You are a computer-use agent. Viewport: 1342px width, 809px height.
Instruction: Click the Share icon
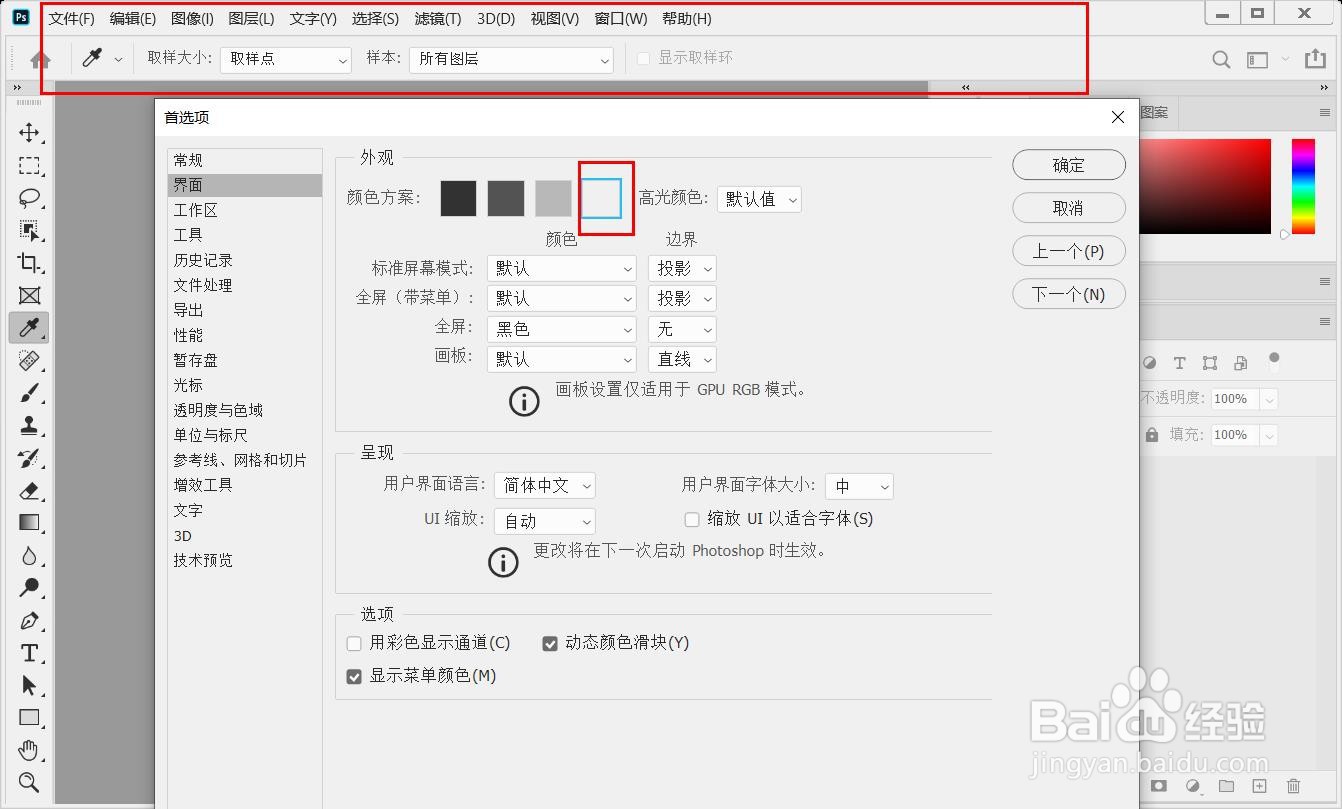click(x=1316, y=59)
